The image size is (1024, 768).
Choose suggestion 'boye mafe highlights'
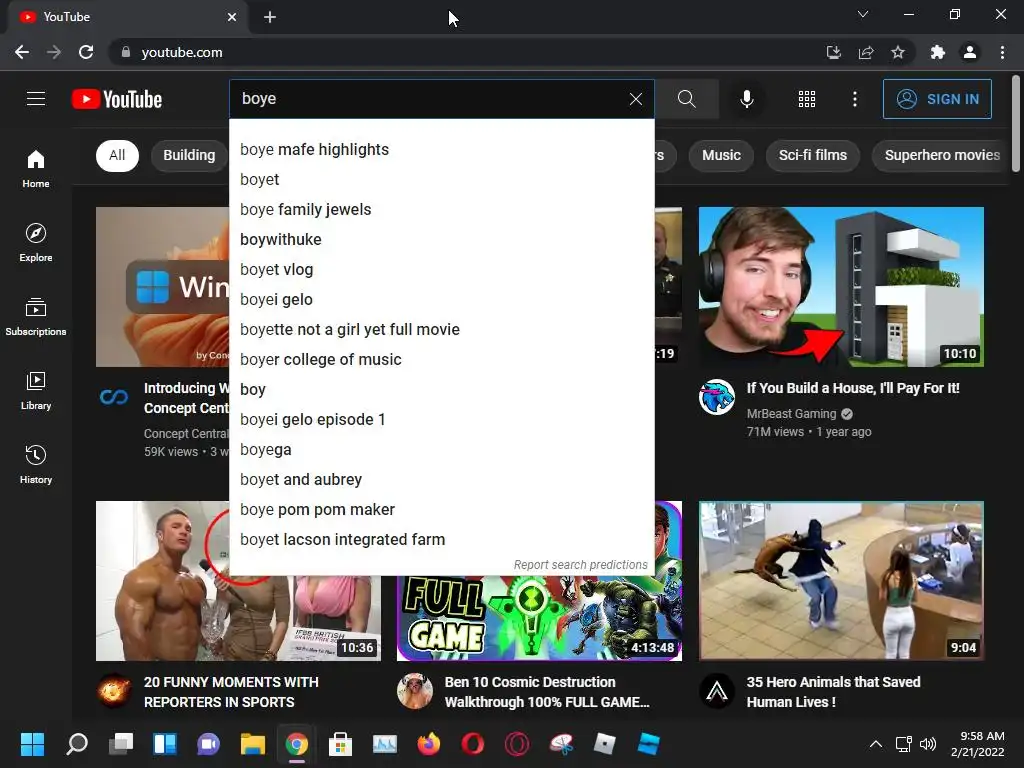click(x=441, y=150)
